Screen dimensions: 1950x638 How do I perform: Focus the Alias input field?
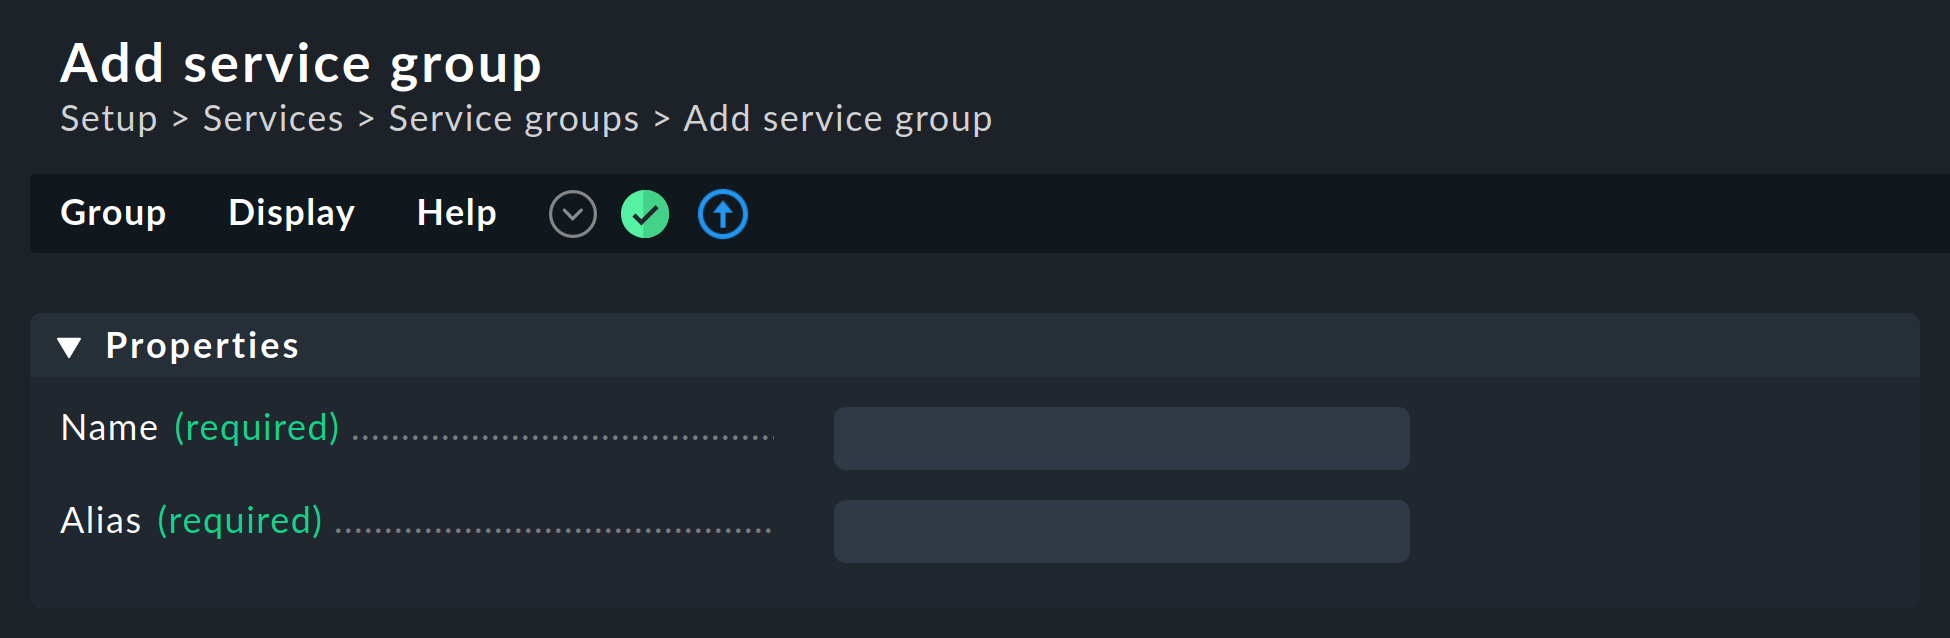(1120, 531)
